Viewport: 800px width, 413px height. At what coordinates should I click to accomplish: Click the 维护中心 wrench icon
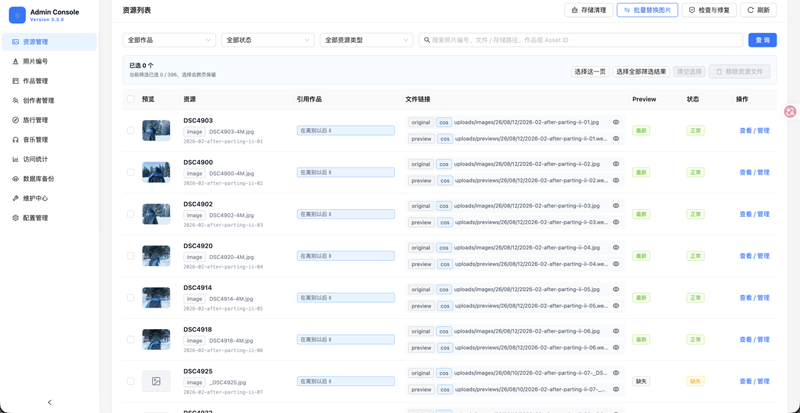point(15,198)
